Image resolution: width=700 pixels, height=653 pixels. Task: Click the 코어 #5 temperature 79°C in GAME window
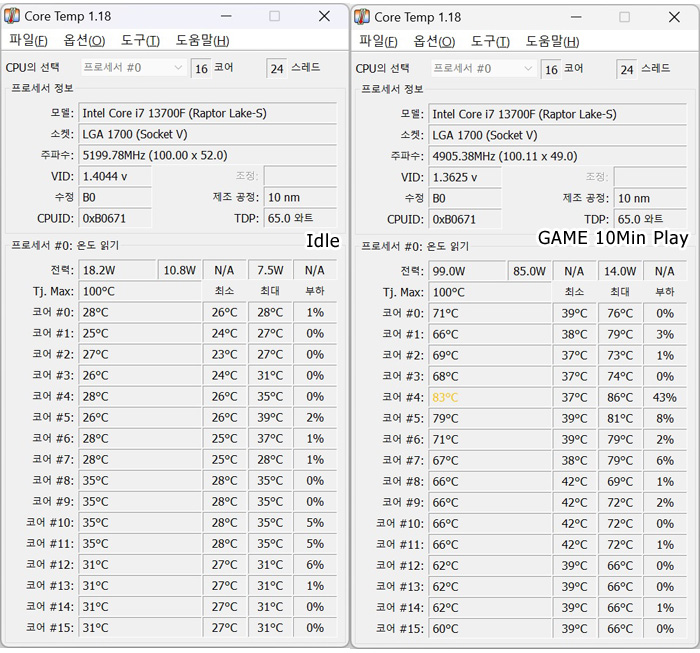click(490, 418)
